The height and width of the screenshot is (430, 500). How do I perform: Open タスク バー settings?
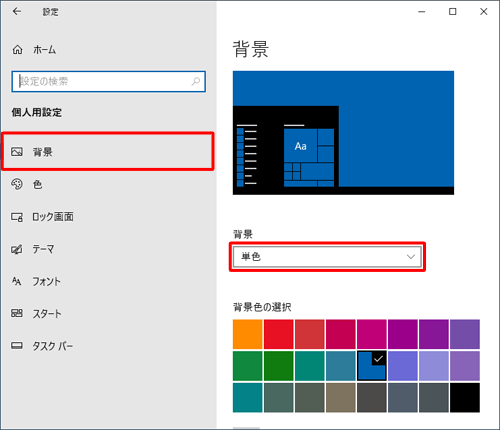coord(109,346)
